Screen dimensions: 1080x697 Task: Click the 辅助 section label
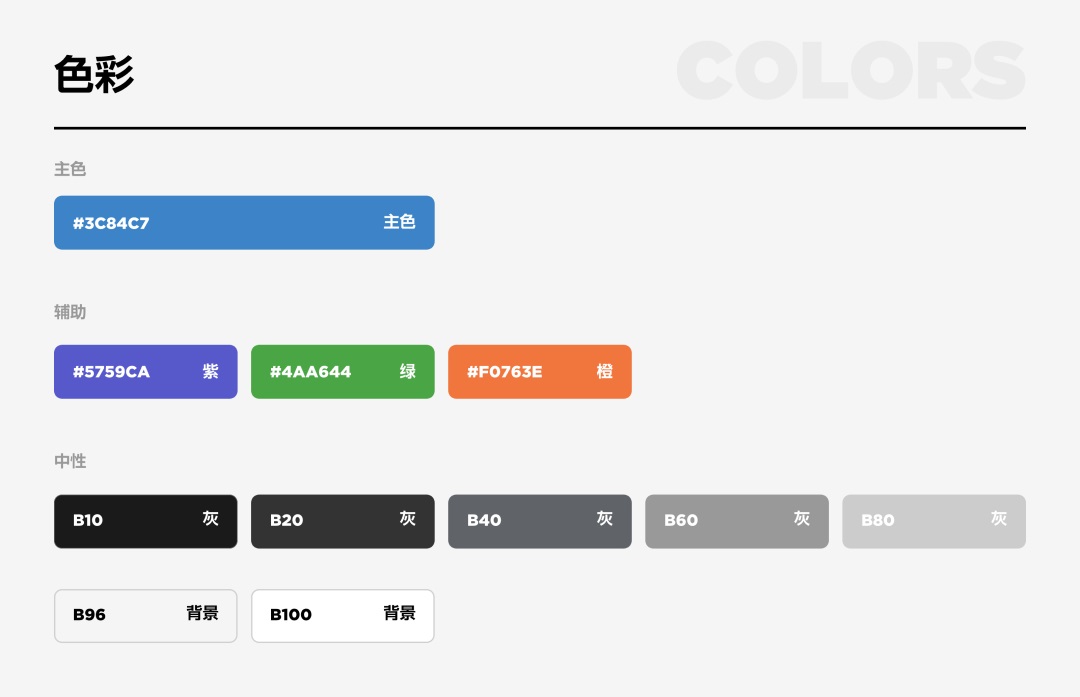tap(70, 312)
